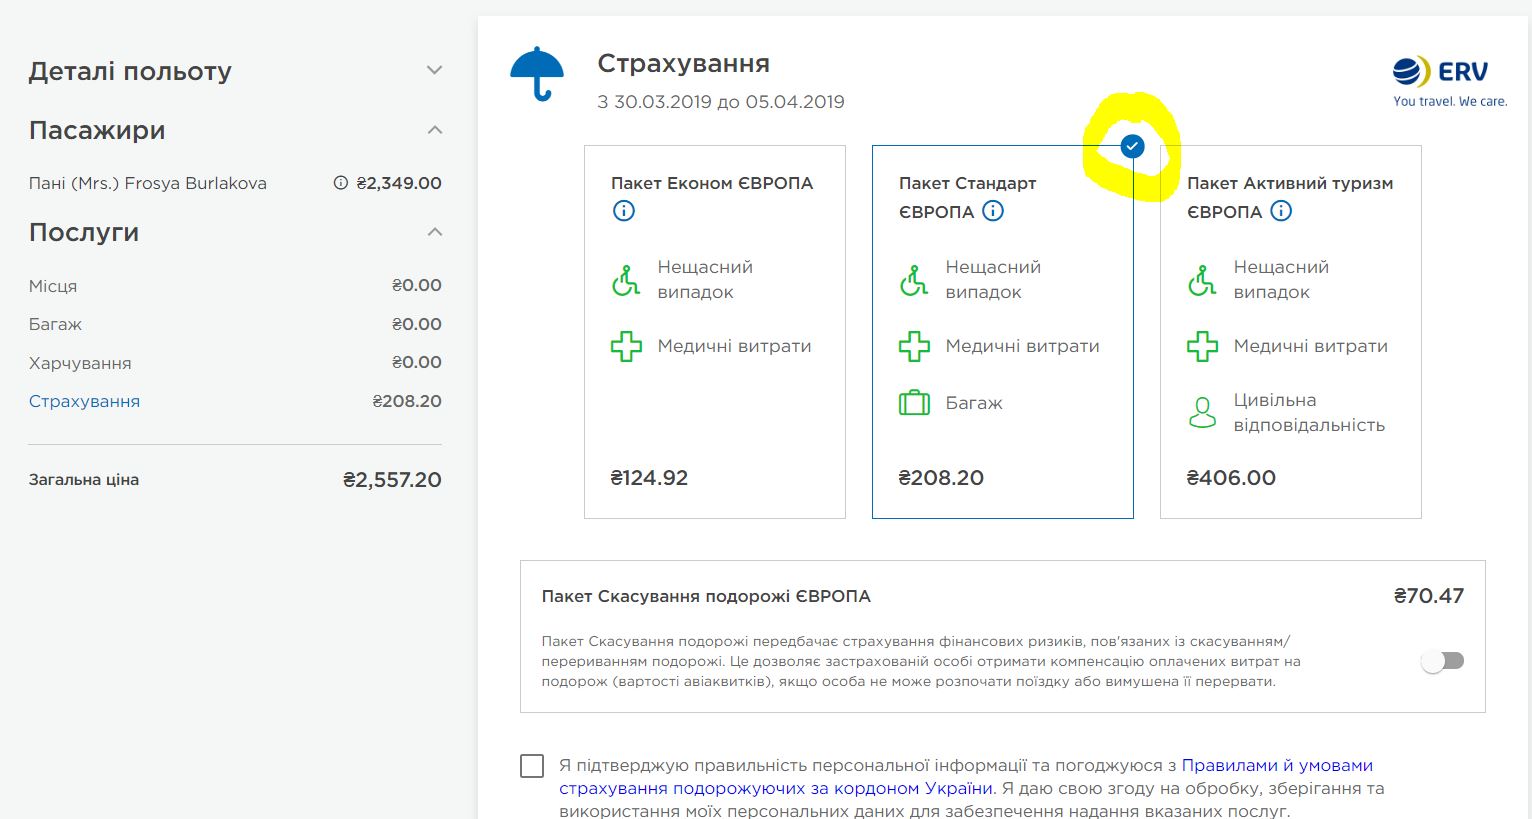Click the info icon next to passenger price ₴2,349.00
This screenshot has height=819, width=1532.
pyautogui.click(x=340, y=183)
